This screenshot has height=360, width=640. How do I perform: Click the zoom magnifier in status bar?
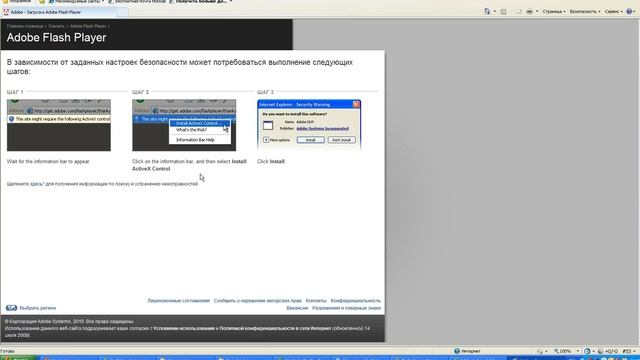click(556, 351)
